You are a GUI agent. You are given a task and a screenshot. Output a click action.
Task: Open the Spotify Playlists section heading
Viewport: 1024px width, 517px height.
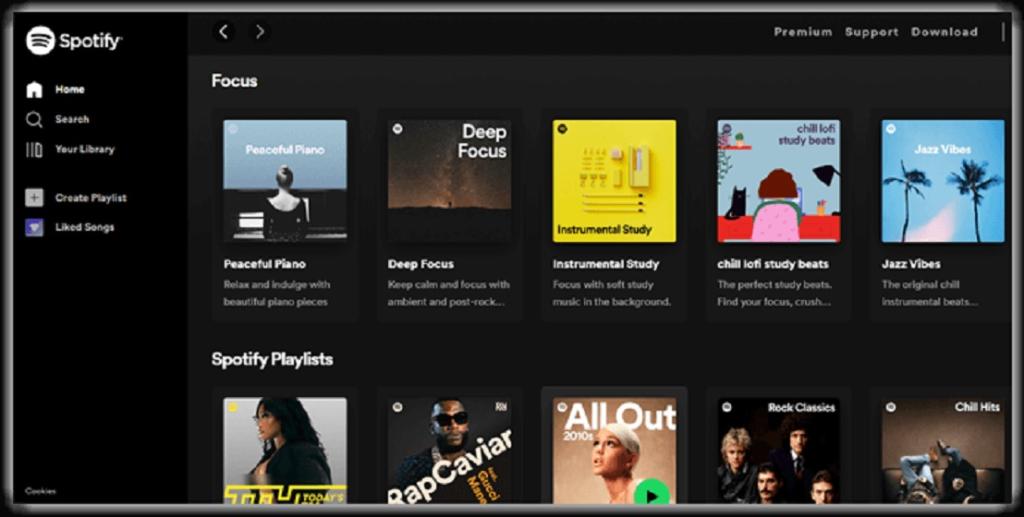(272, 360)
